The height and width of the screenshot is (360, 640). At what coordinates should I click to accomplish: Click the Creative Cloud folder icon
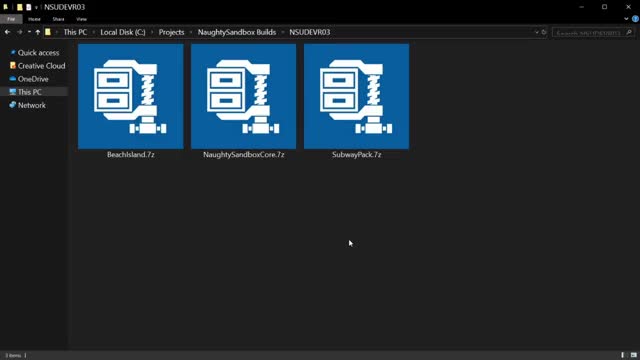pos(13,65)
